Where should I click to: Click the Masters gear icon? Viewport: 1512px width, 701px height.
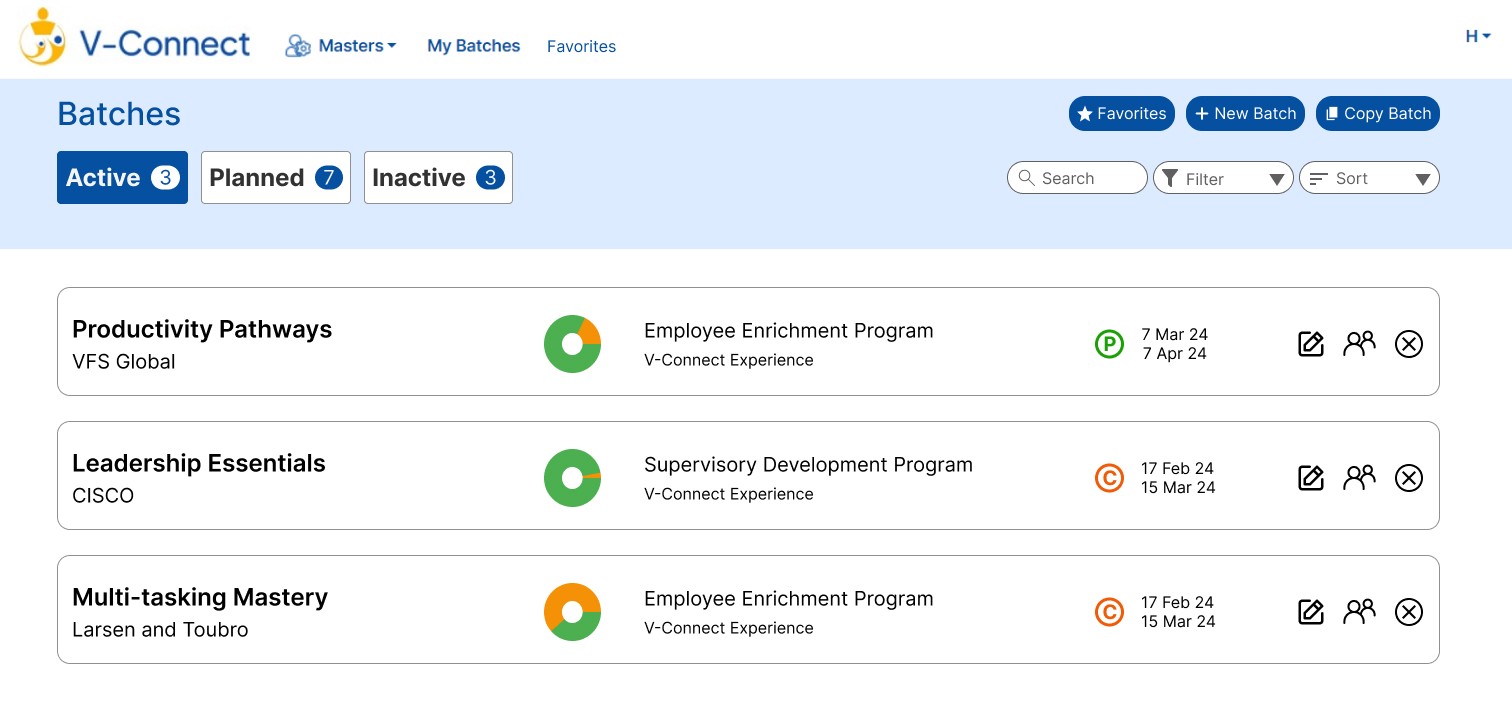coord(298,46)
